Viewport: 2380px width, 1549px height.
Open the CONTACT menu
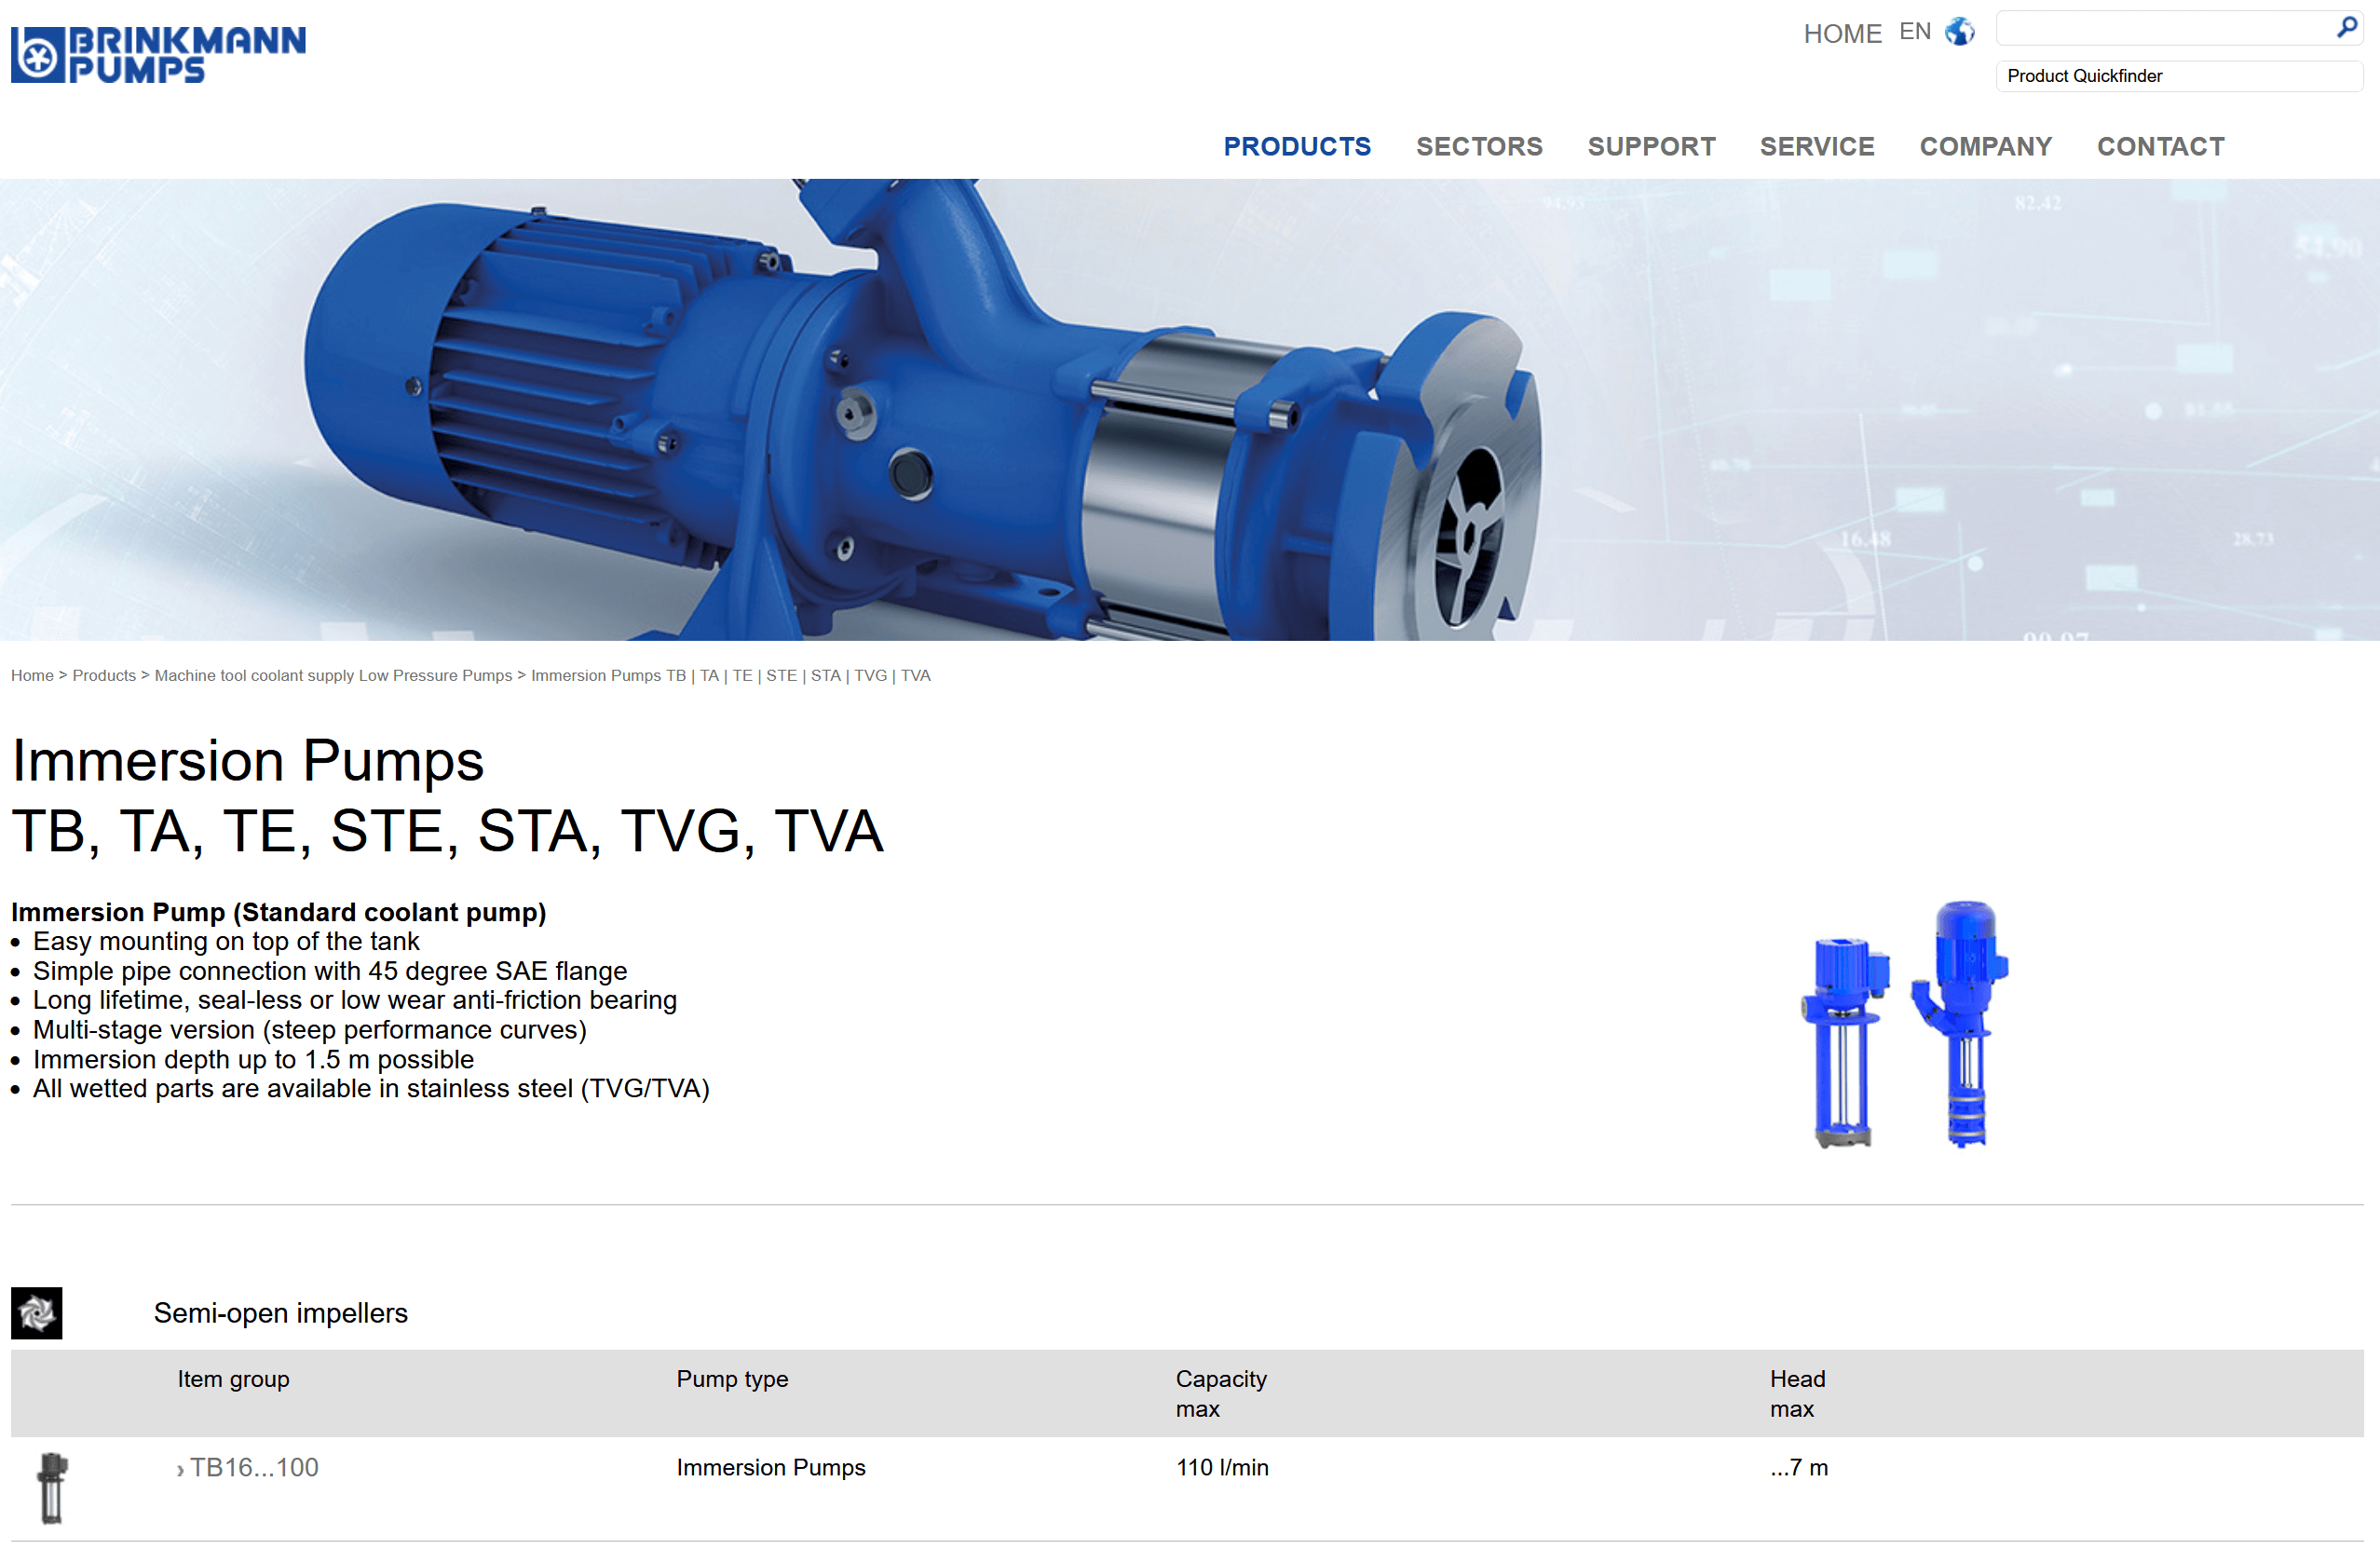click(x=2160, y=147)
